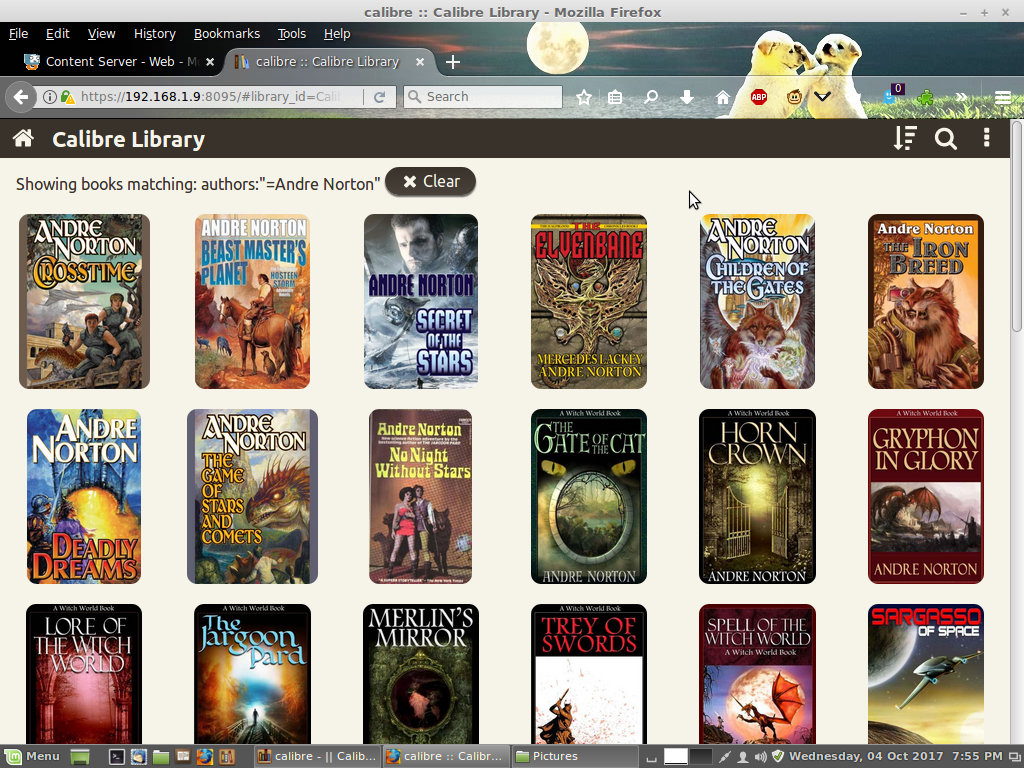Open Adblock Plus ABP icon

click(758, 97)
